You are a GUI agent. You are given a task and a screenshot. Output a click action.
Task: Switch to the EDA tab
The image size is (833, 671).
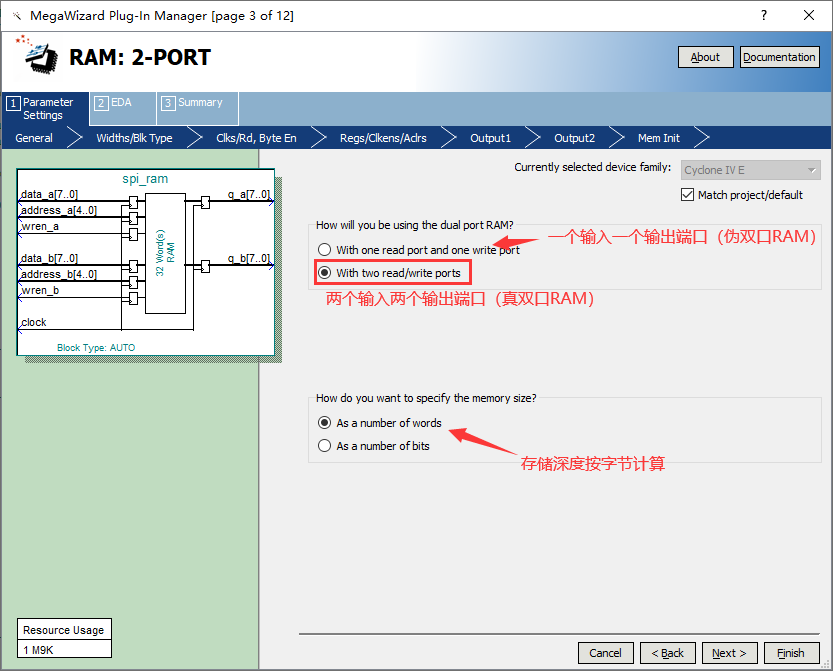click(121, 102)
